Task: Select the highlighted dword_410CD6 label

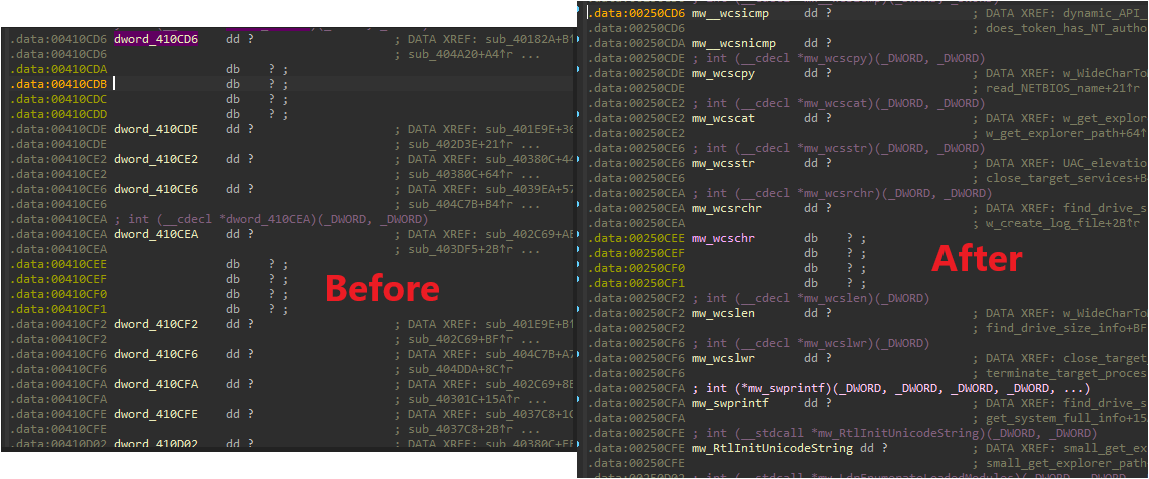Action: pyautogui.click(x=156, y=38)
